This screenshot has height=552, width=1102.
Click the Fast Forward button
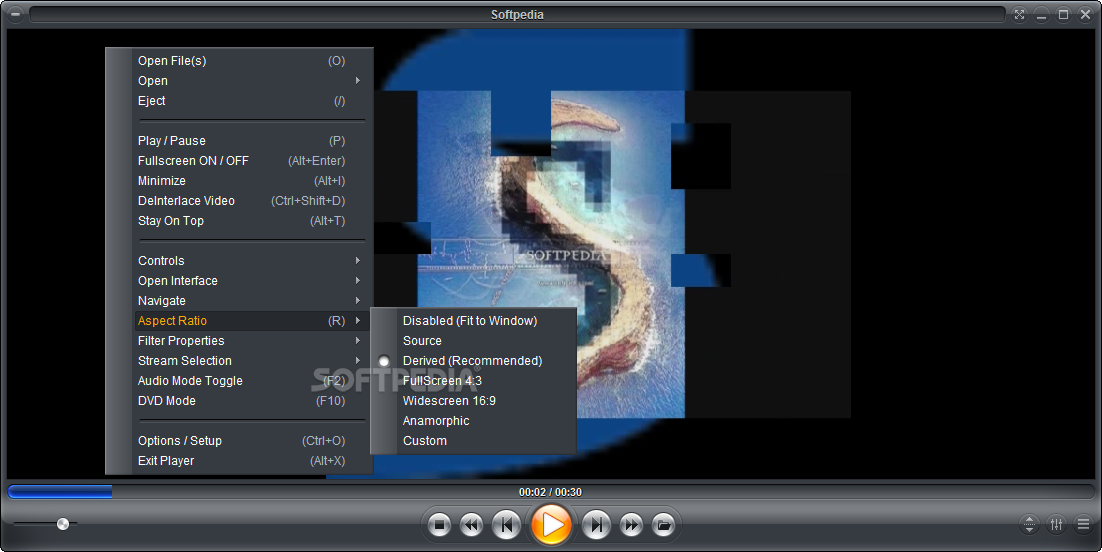(631, 525)
